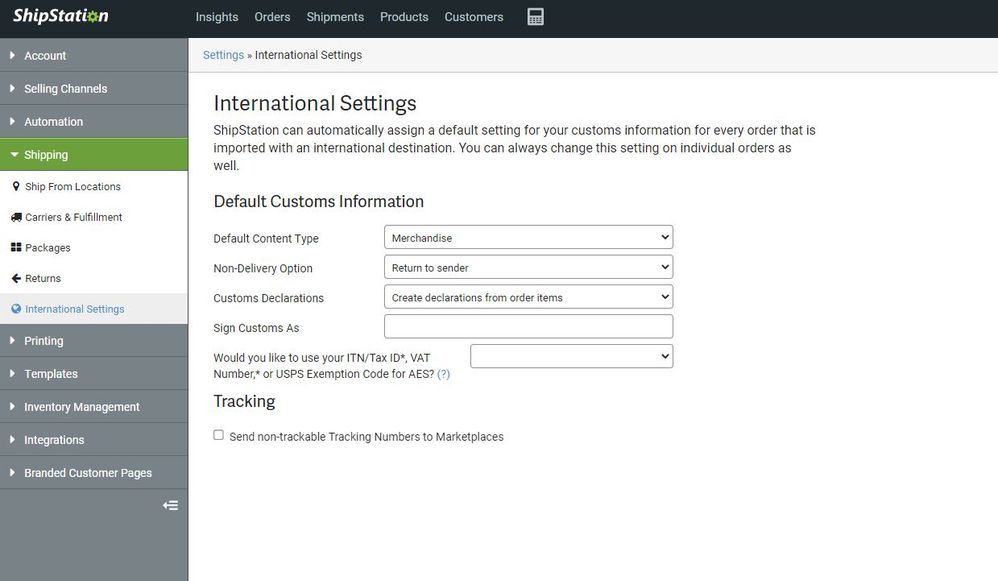Collapse the sidebar with the bottom icon
The image size is (998, 581).
170,505
